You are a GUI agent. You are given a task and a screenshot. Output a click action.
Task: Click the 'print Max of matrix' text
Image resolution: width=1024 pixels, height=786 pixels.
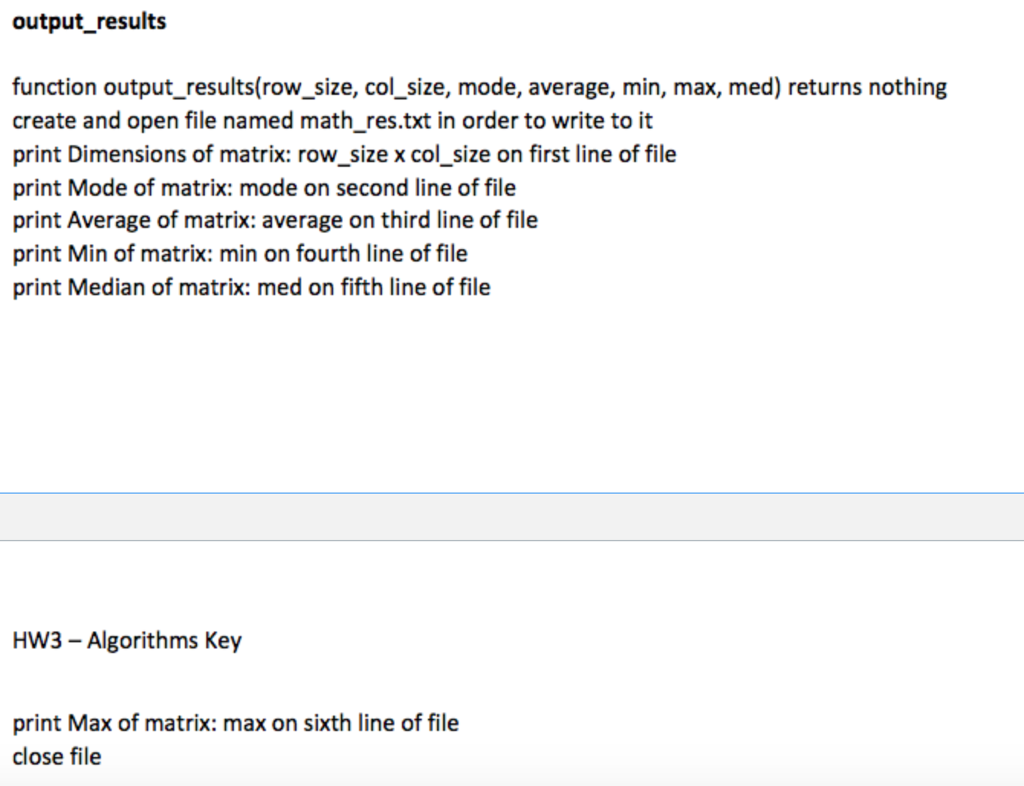pos(114,723)
